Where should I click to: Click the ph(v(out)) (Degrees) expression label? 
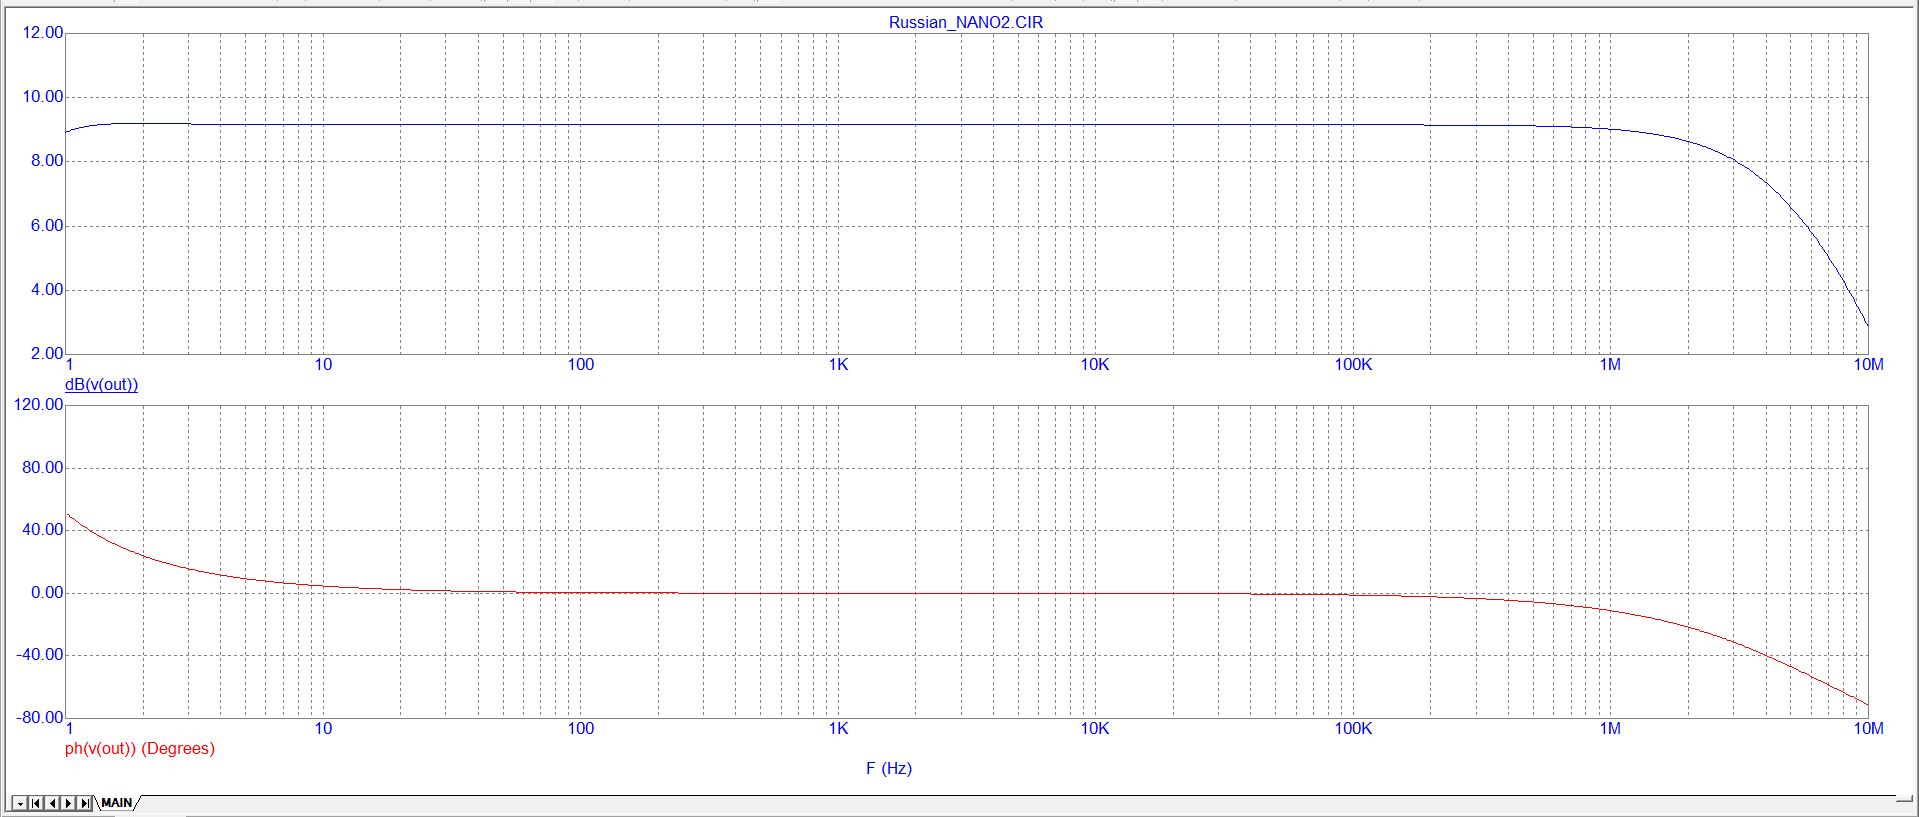(x=139, y=749)
